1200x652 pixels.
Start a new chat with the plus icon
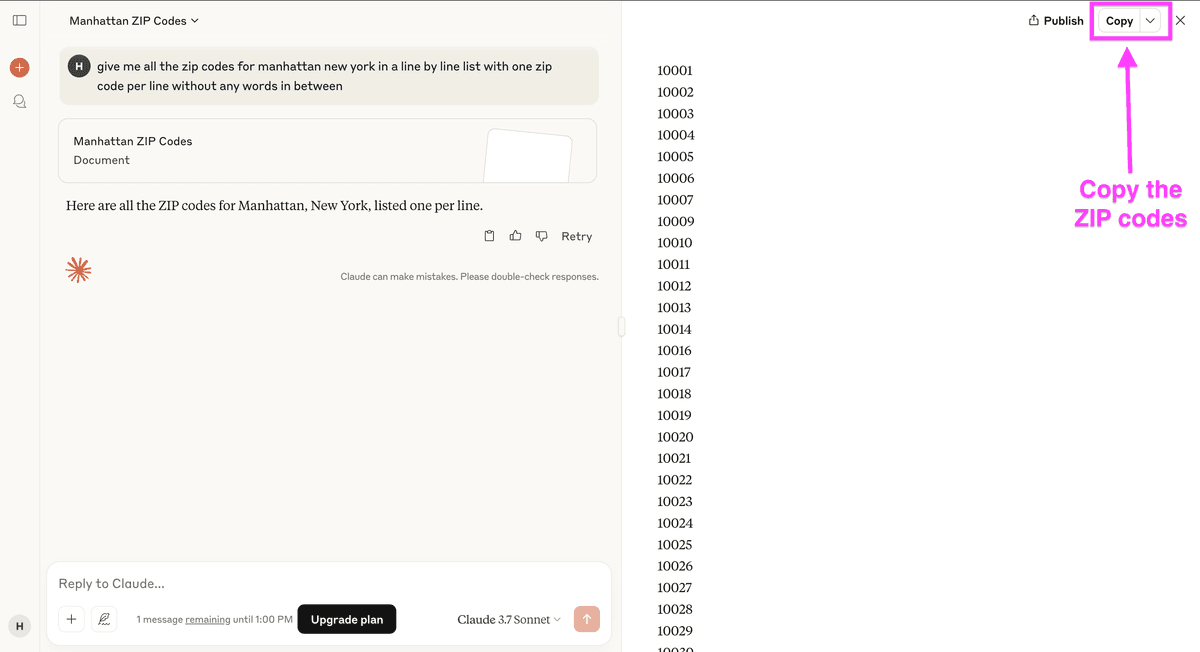[19, 68]
